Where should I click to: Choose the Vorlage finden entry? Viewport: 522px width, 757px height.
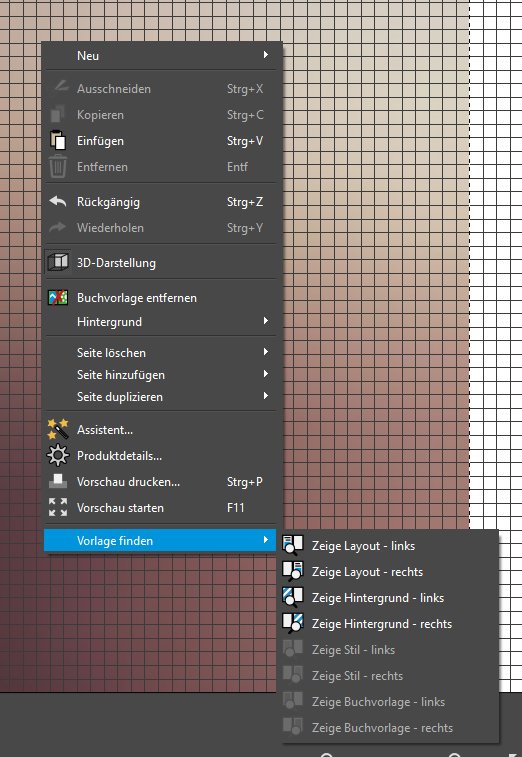pos(160,540)
